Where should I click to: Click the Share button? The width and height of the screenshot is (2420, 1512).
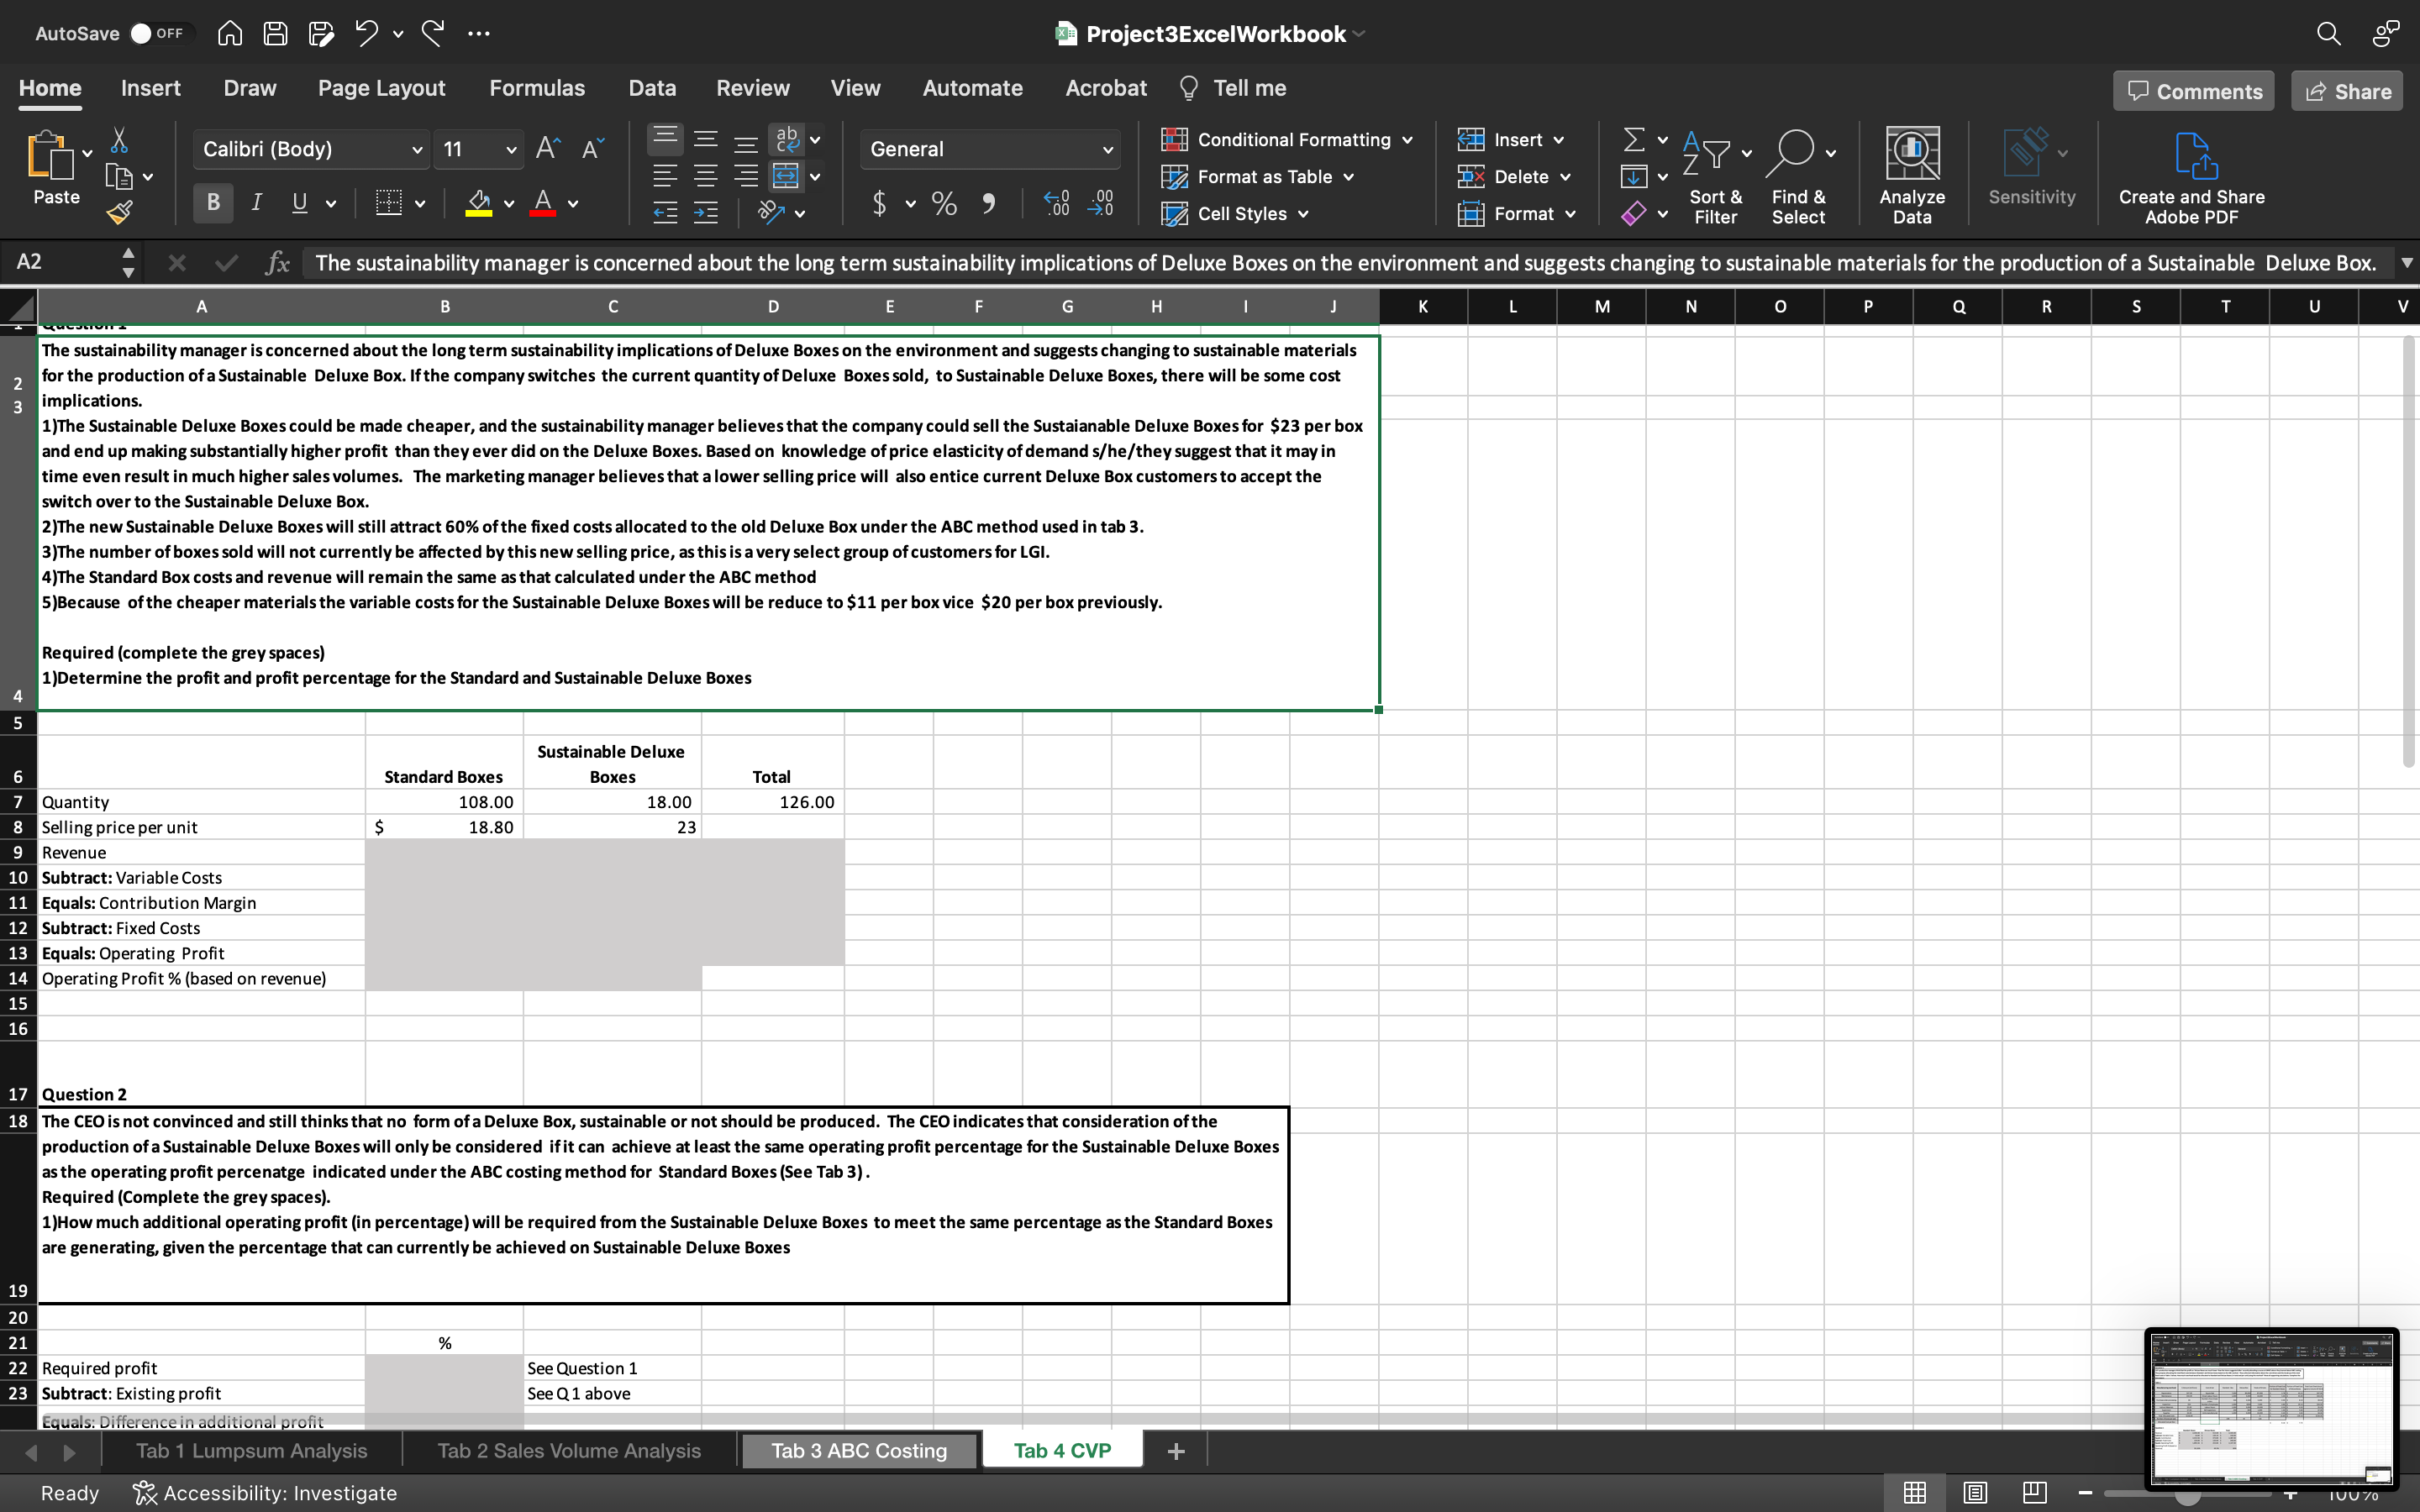tap(2346, 90)
